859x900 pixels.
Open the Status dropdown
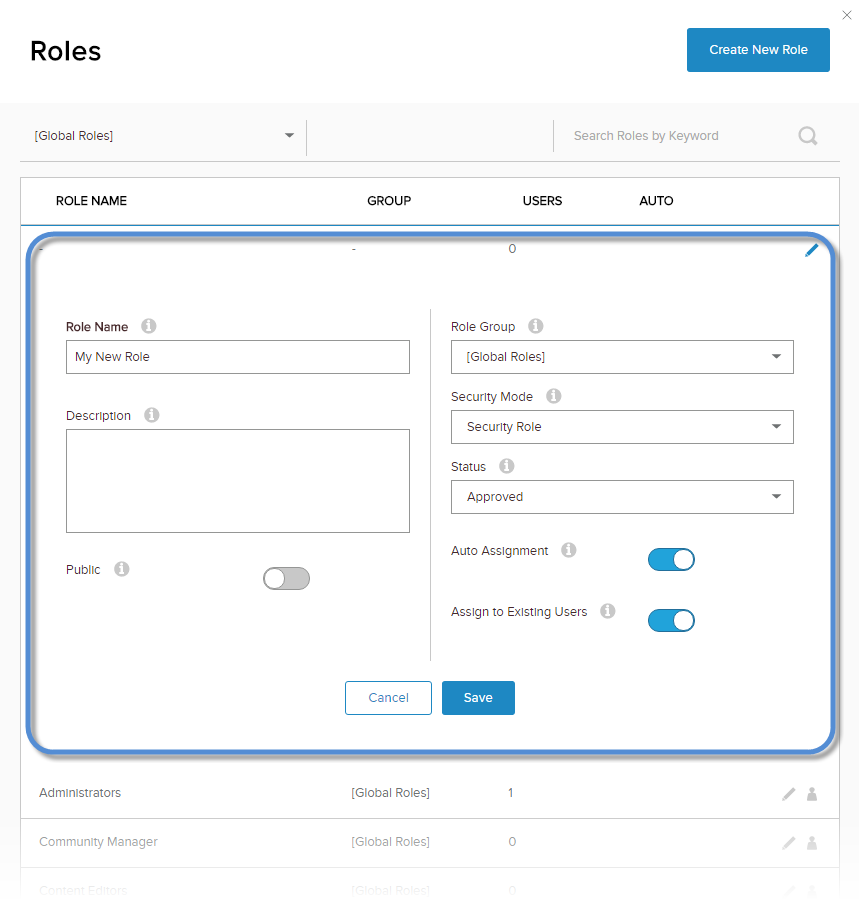click(x=622, y=497)
